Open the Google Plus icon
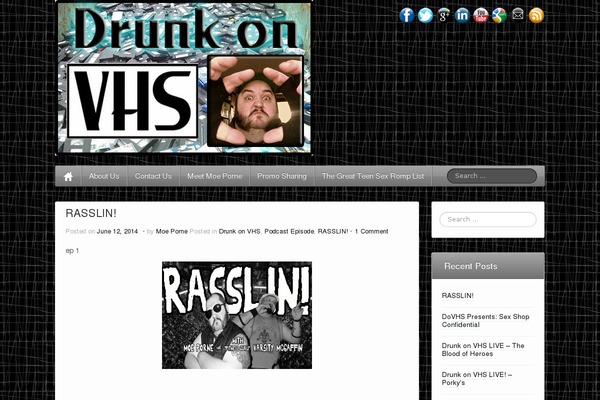Viewport: 600px width, 400px height. [x=444, y=15]
